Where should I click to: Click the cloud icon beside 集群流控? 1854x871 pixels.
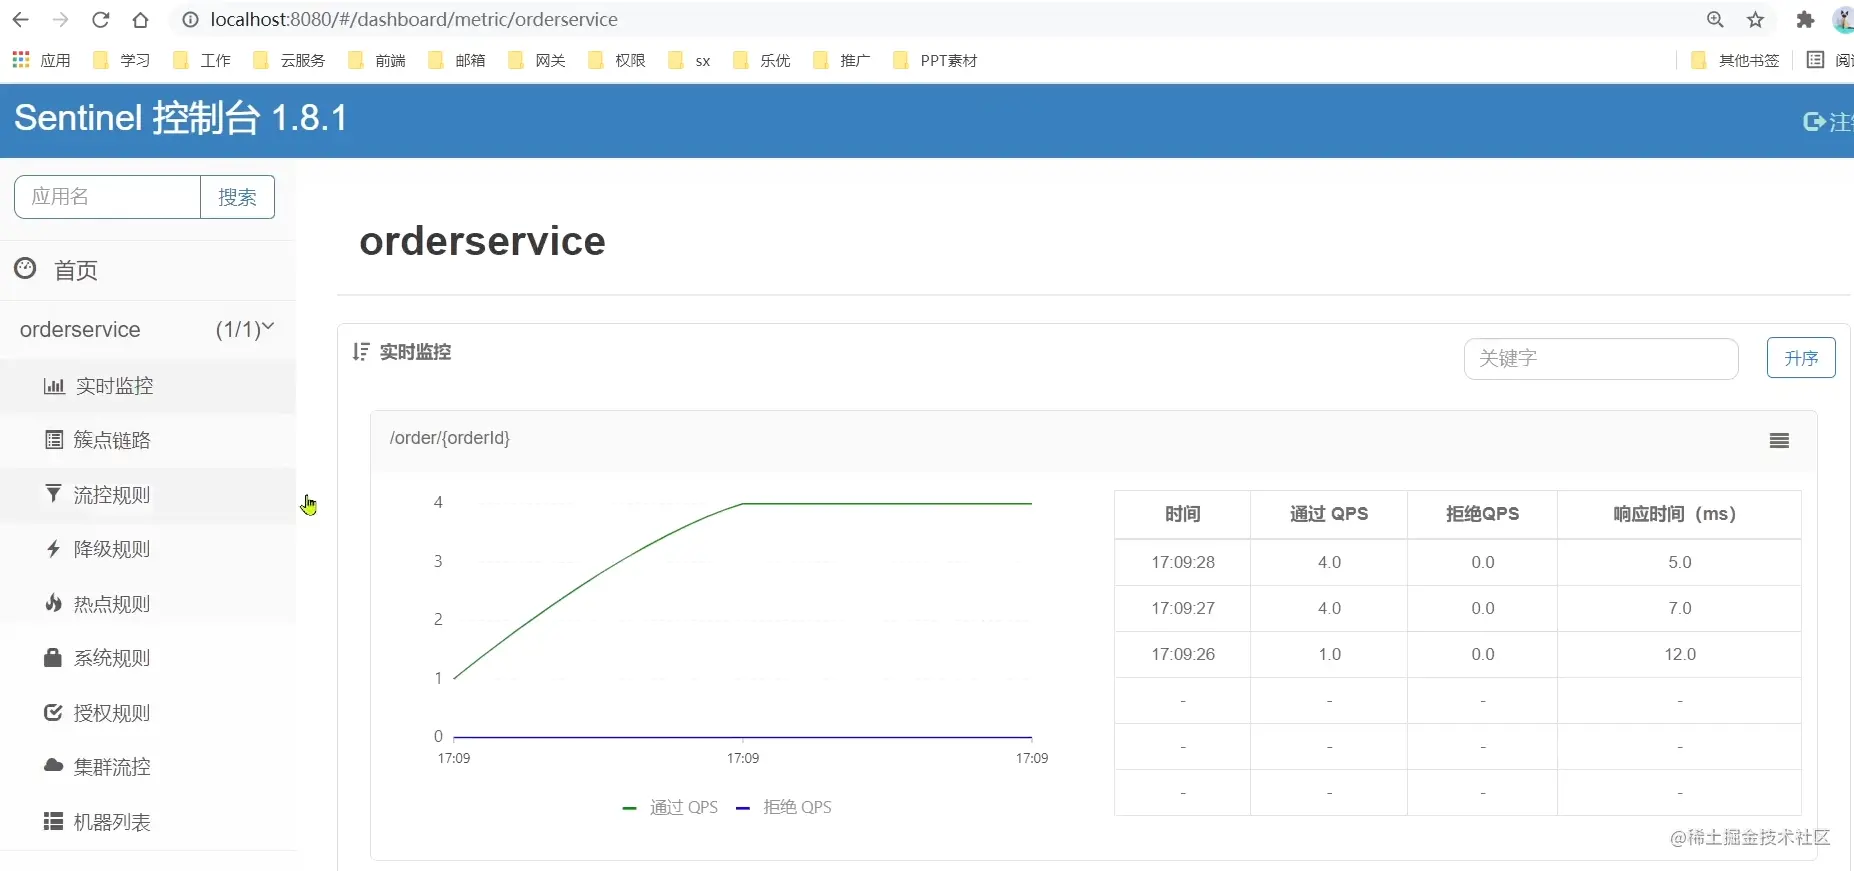coord(54,765)
